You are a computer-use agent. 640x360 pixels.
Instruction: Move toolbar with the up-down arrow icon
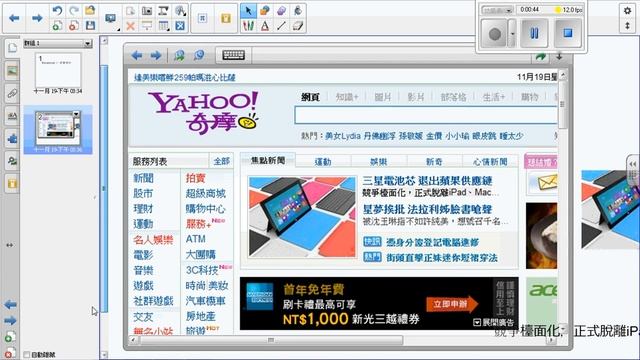[x=627, y=26]
